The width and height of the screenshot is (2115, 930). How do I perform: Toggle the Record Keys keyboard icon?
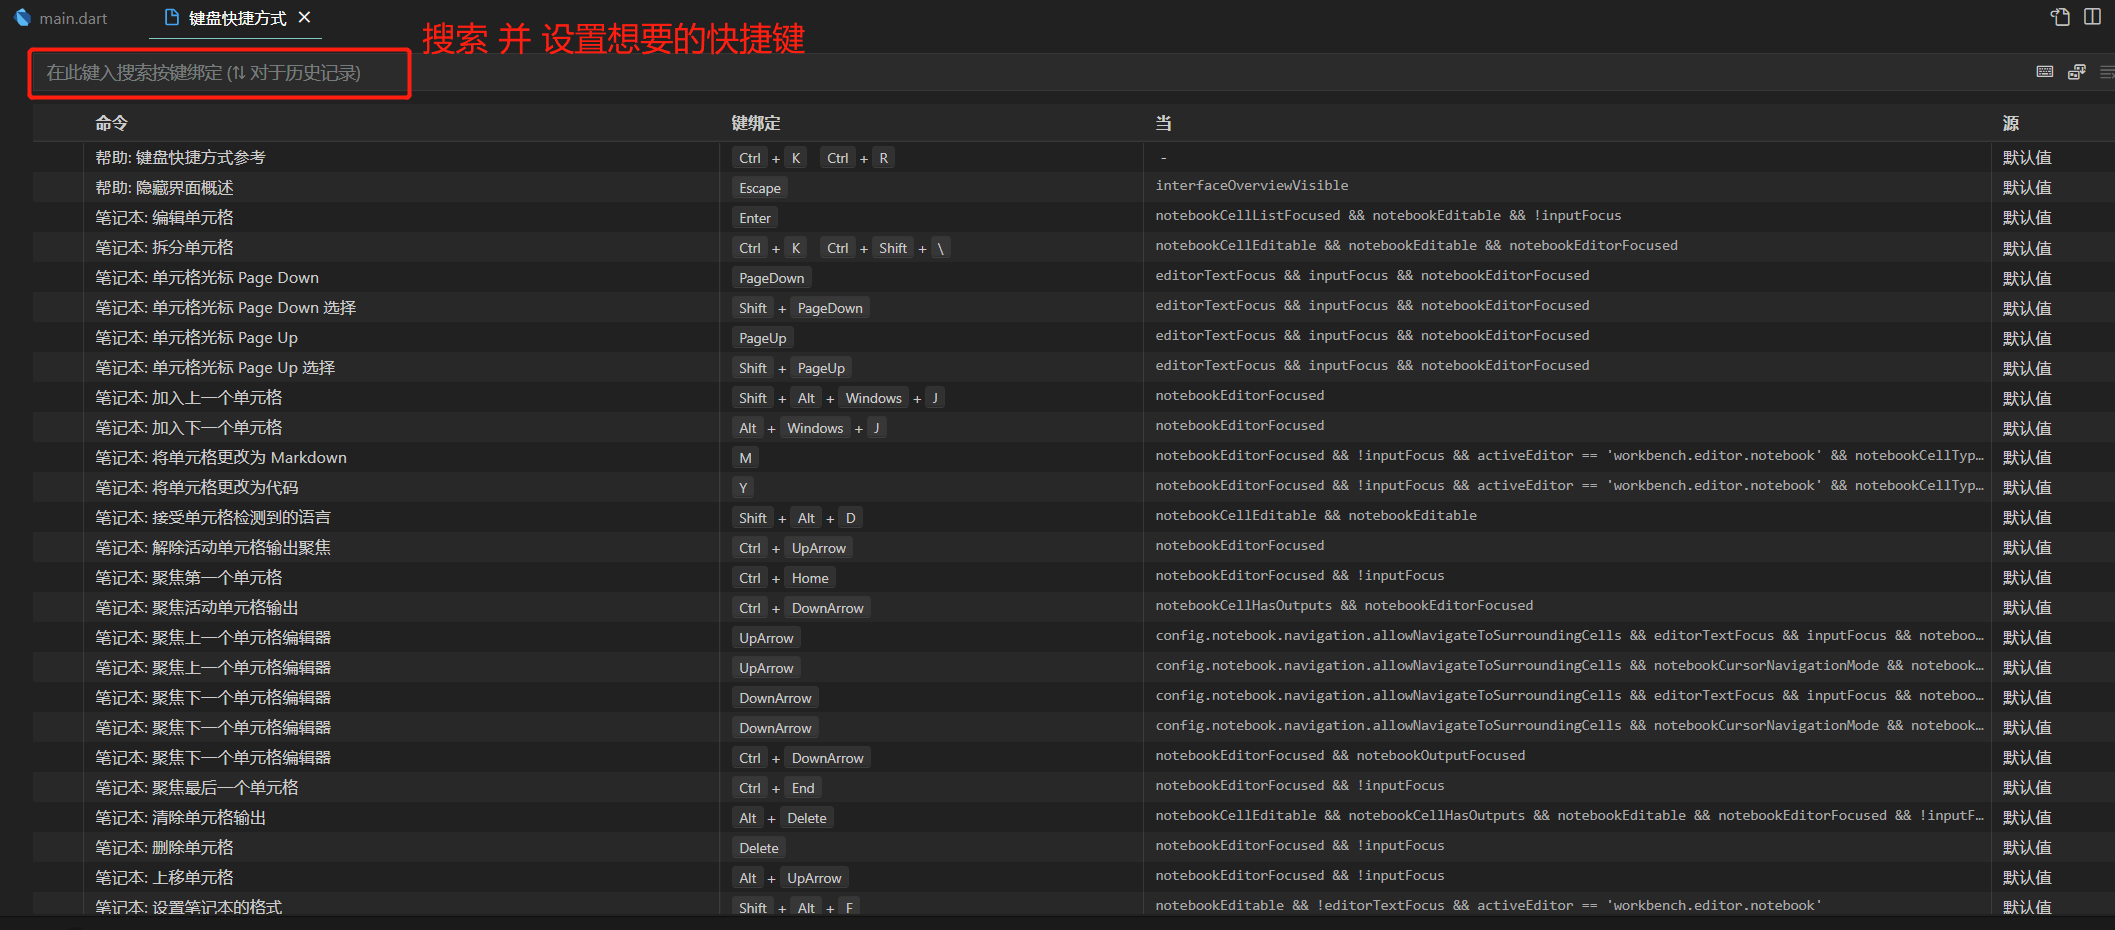(x=2045, y=72)
